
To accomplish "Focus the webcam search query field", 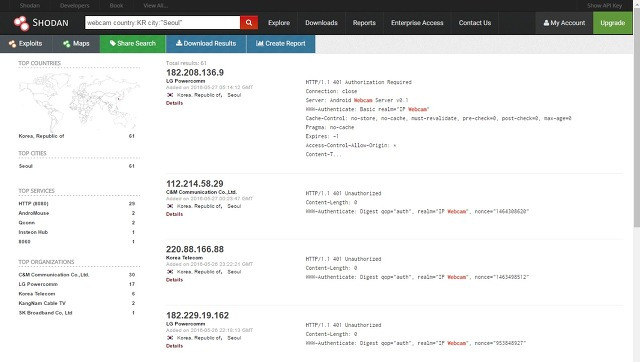I will (x=162, y=22).
